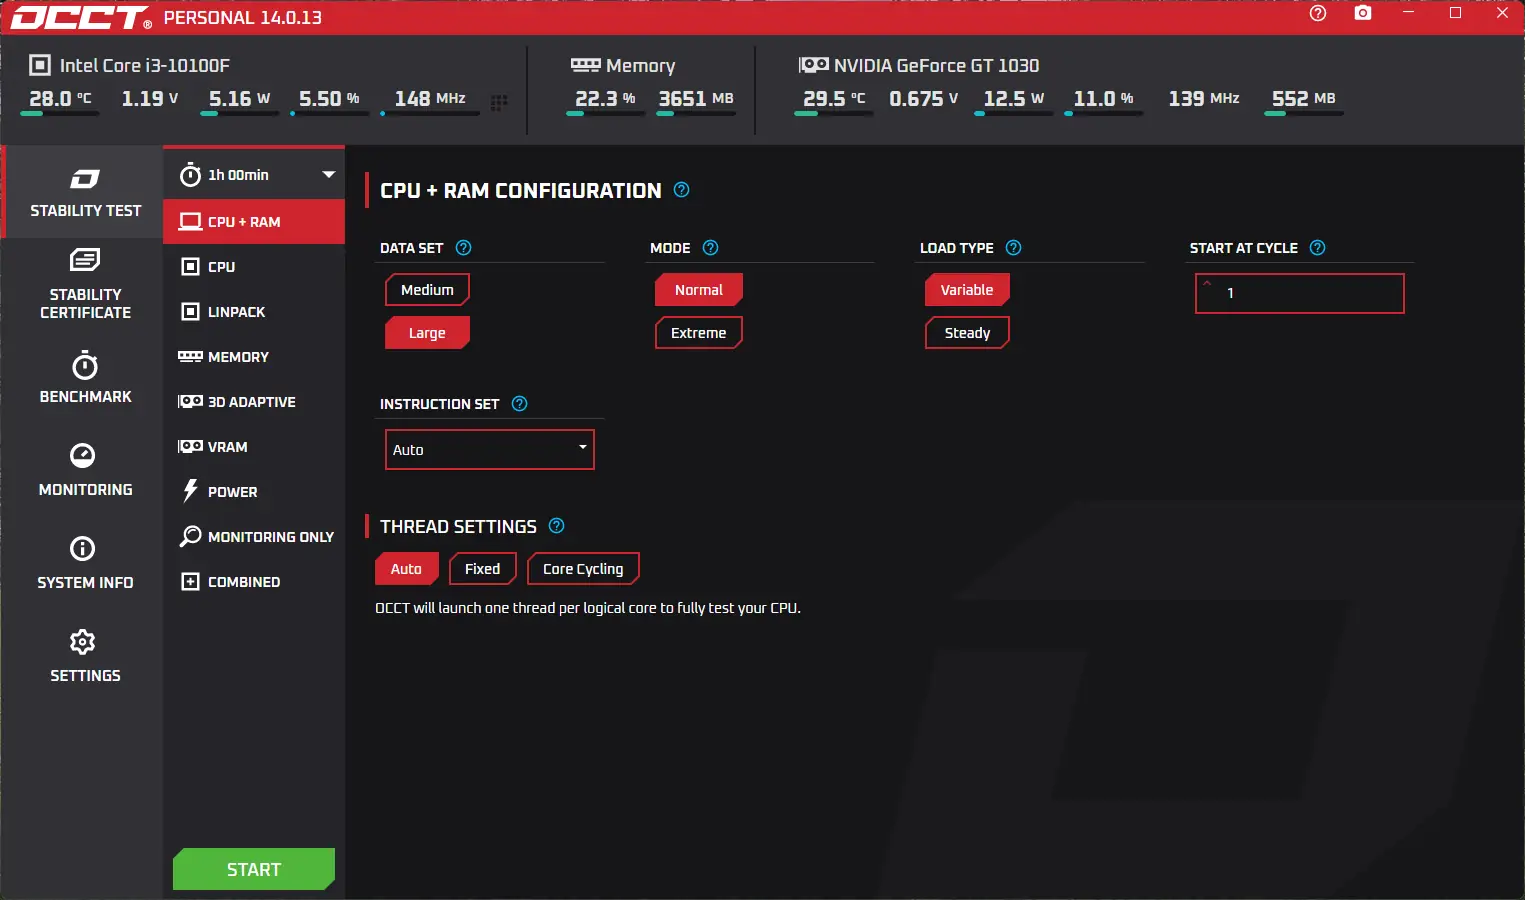
Task: Select Normal mode
Action: [699, 290]
